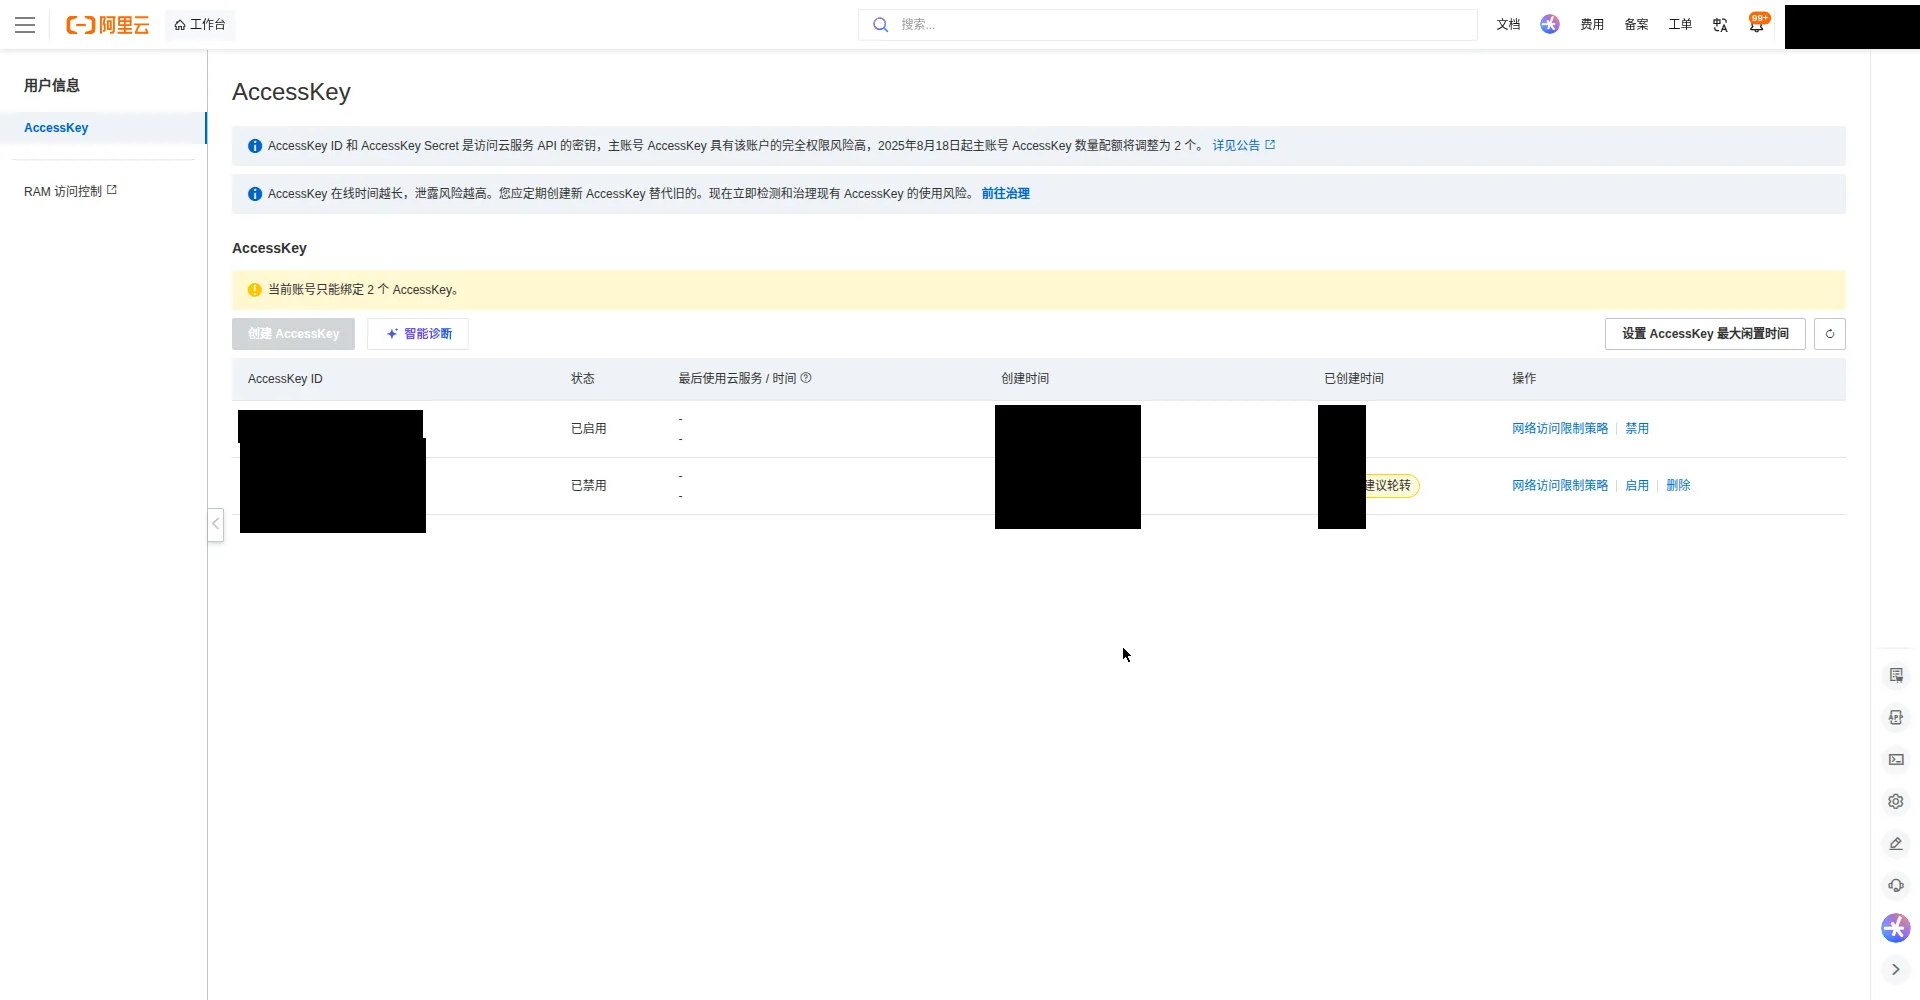This screenshot has height=1000, width=1920.
Task: Click the customer support headset icon
Action: [1896, 886]
